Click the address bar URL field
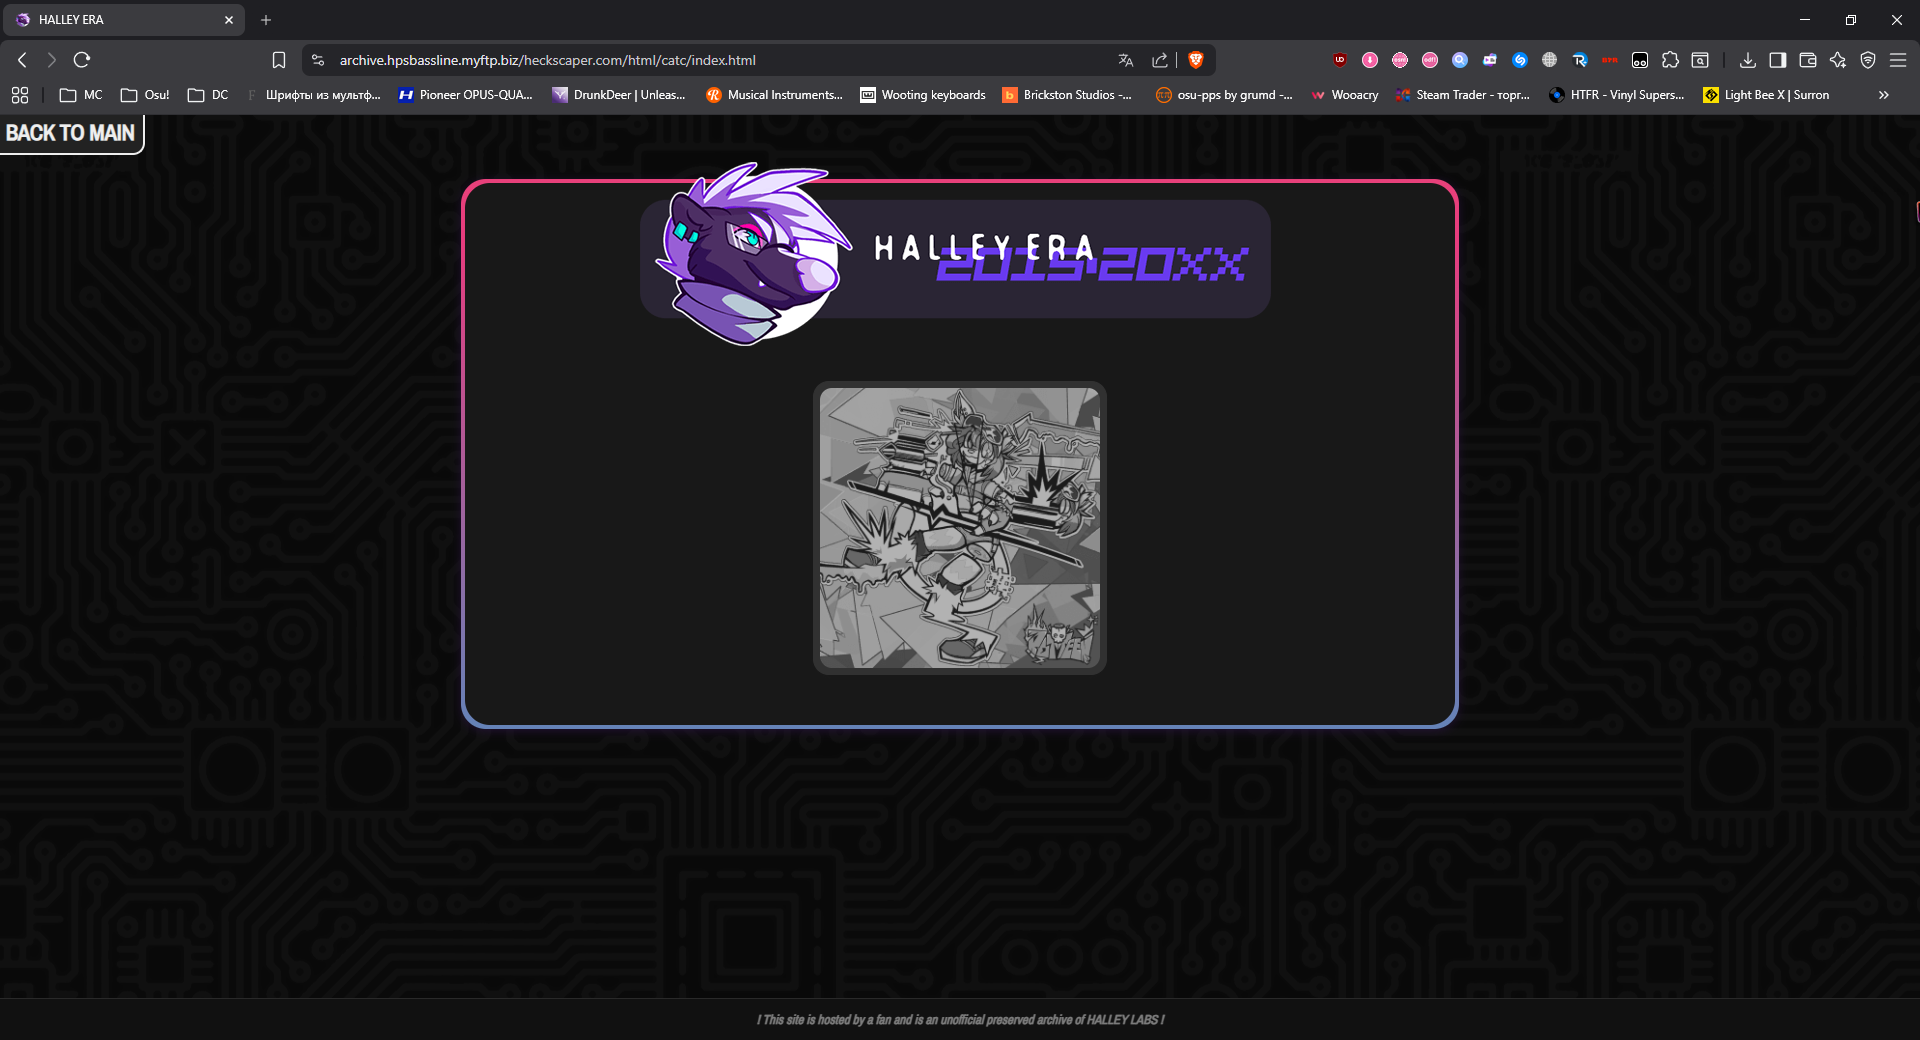This screenshot has height=1040, width=1920. coord(700,60)
